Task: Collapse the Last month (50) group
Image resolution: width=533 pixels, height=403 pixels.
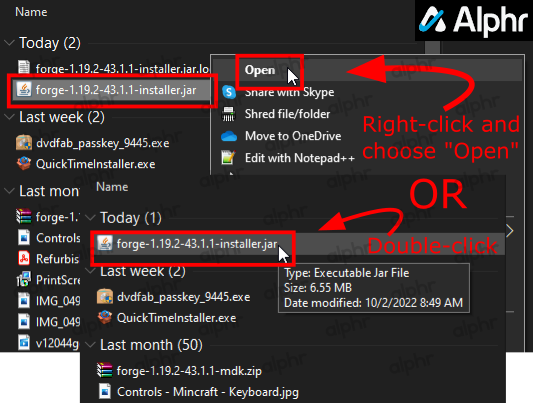Action: [x=90, y=345]
